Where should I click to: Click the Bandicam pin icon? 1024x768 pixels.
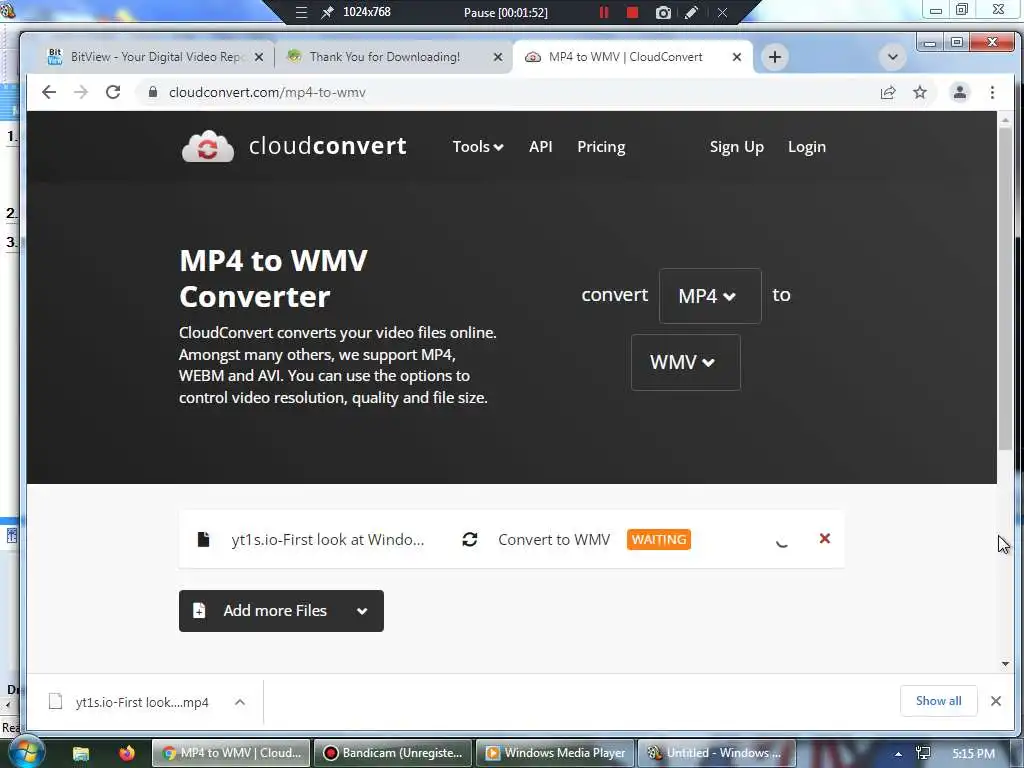[327, 12]
